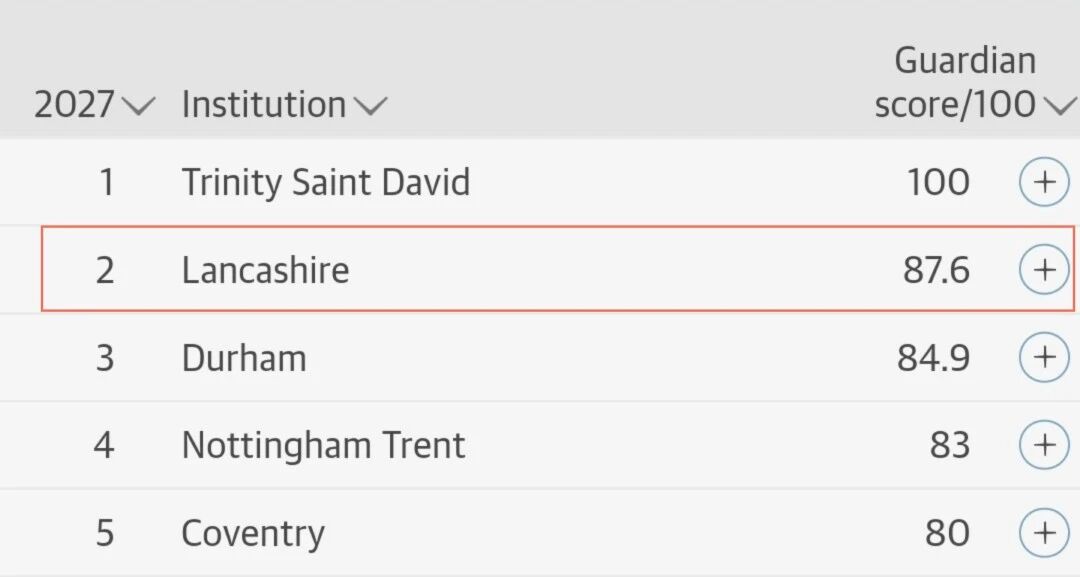Image resolution: width=1080 pixels, height=577 pixels.
Task: Click Coventry institution name
Action: tap(253, 534)
